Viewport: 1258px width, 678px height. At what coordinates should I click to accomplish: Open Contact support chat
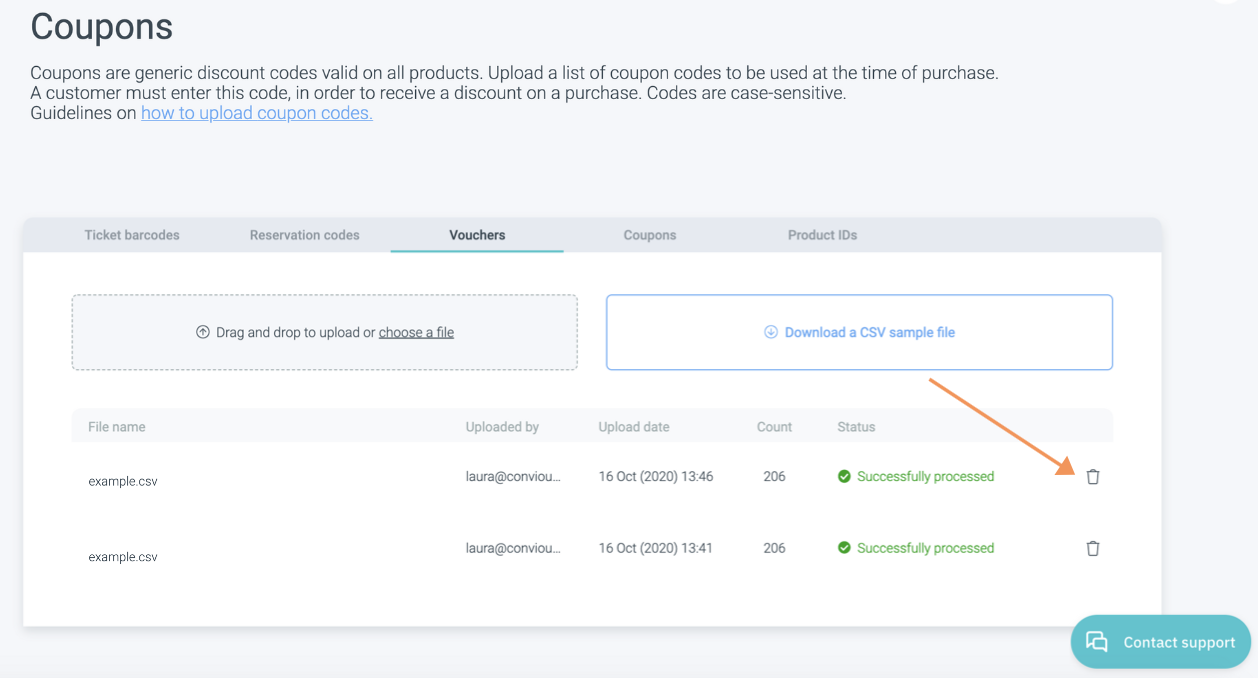click(1160, 642)
